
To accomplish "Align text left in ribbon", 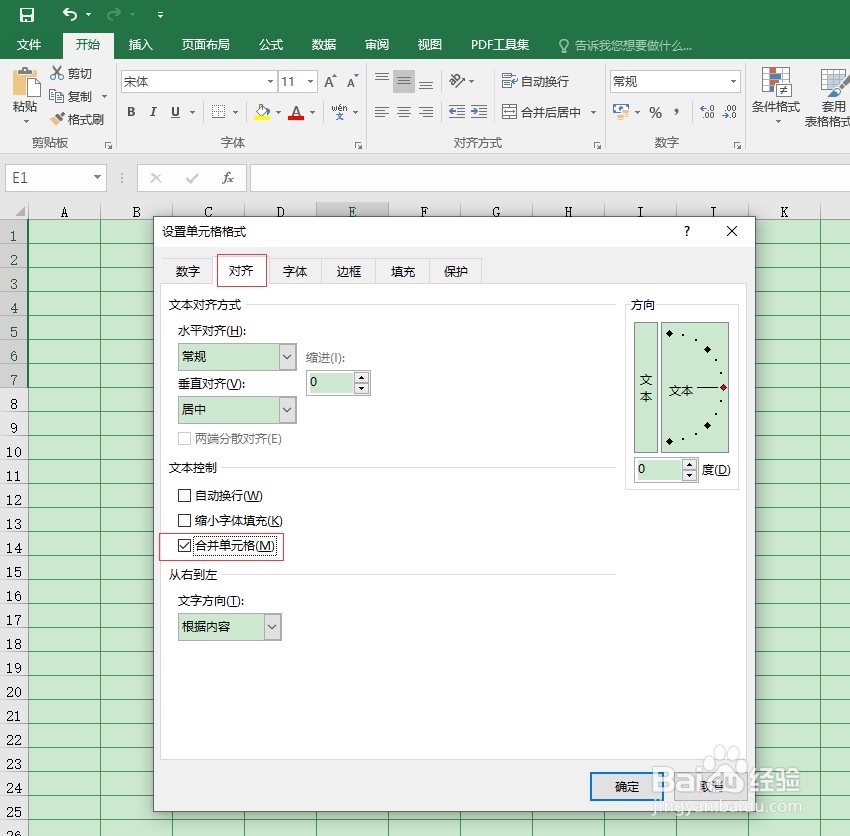I will [x=382, y=112].
